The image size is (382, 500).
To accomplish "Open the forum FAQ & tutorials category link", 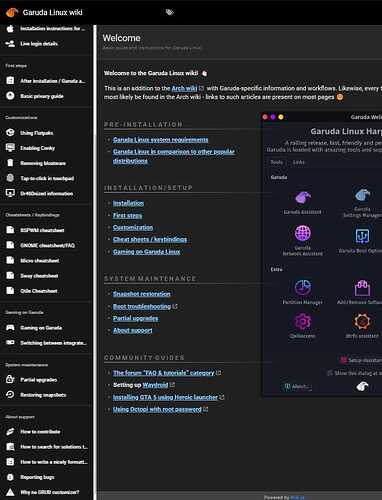I will (163, 373).
